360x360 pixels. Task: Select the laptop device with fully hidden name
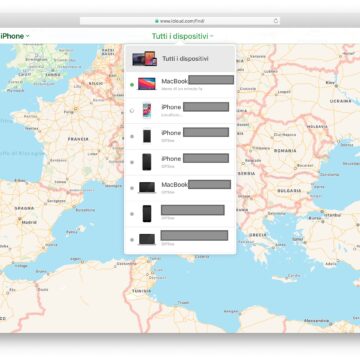(x=180, y=239)
